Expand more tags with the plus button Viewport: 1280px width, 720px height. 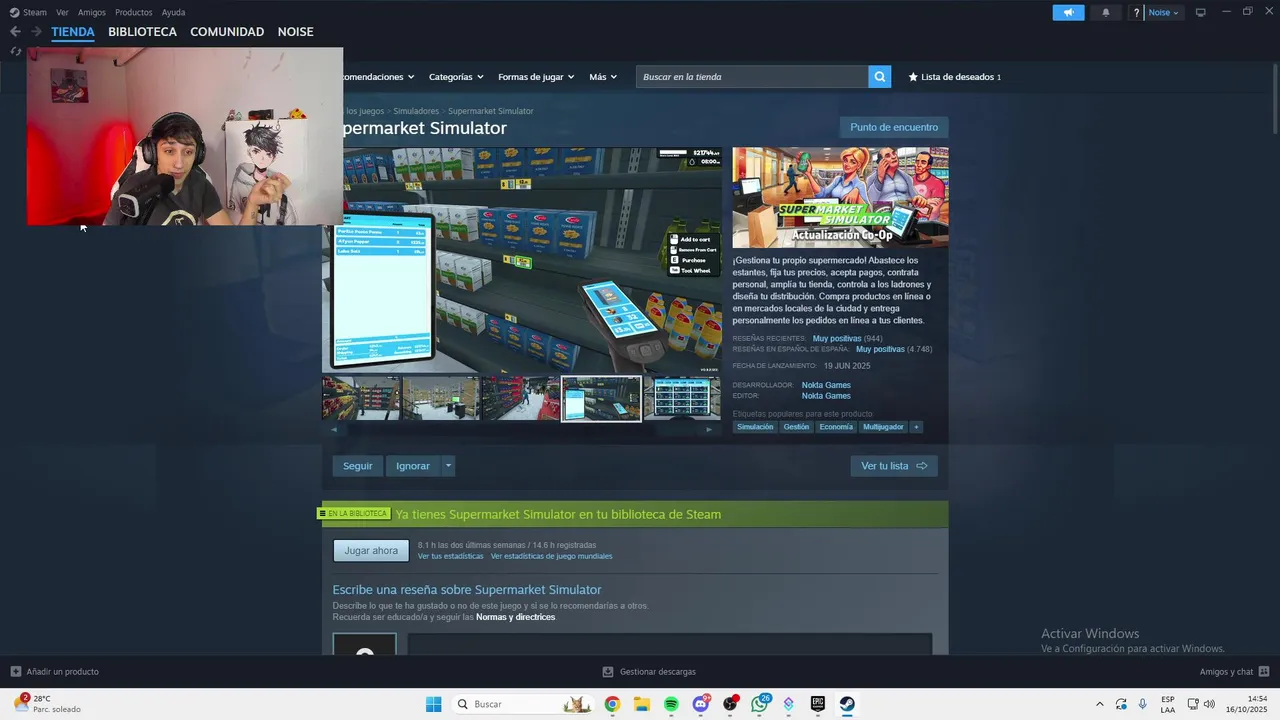pyautogui.click(x=916, y=427)
